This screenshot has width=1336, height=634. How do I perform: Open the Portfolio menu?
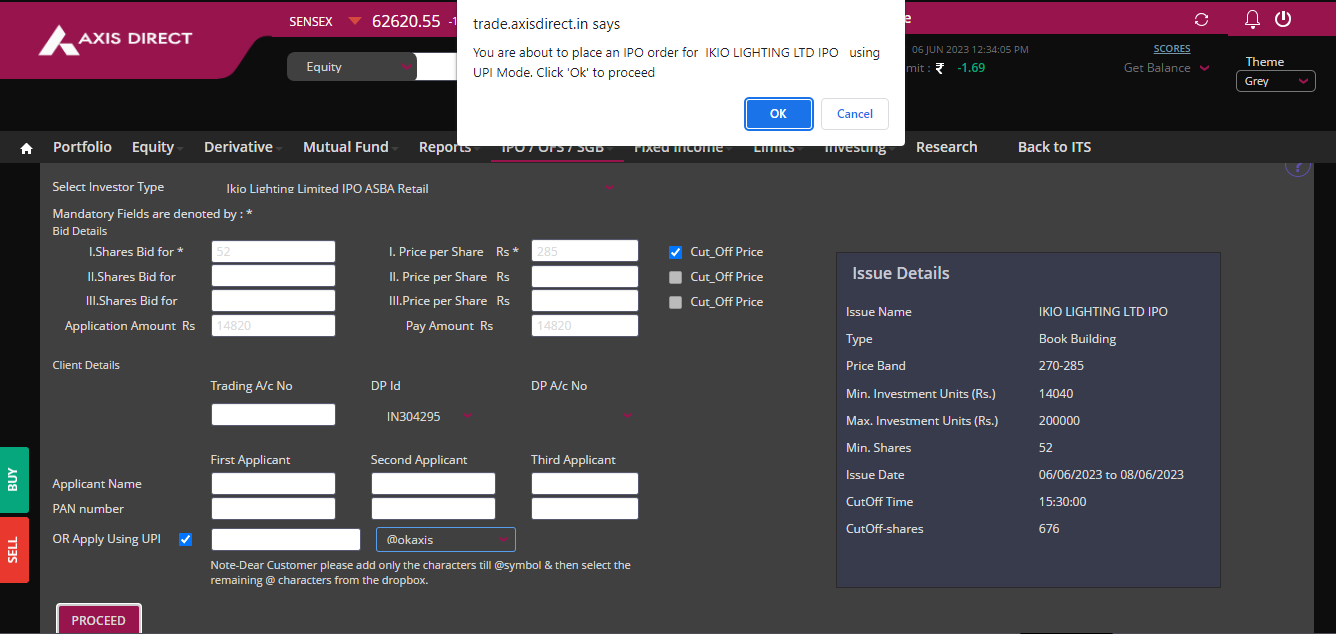[x=82, y=147]
